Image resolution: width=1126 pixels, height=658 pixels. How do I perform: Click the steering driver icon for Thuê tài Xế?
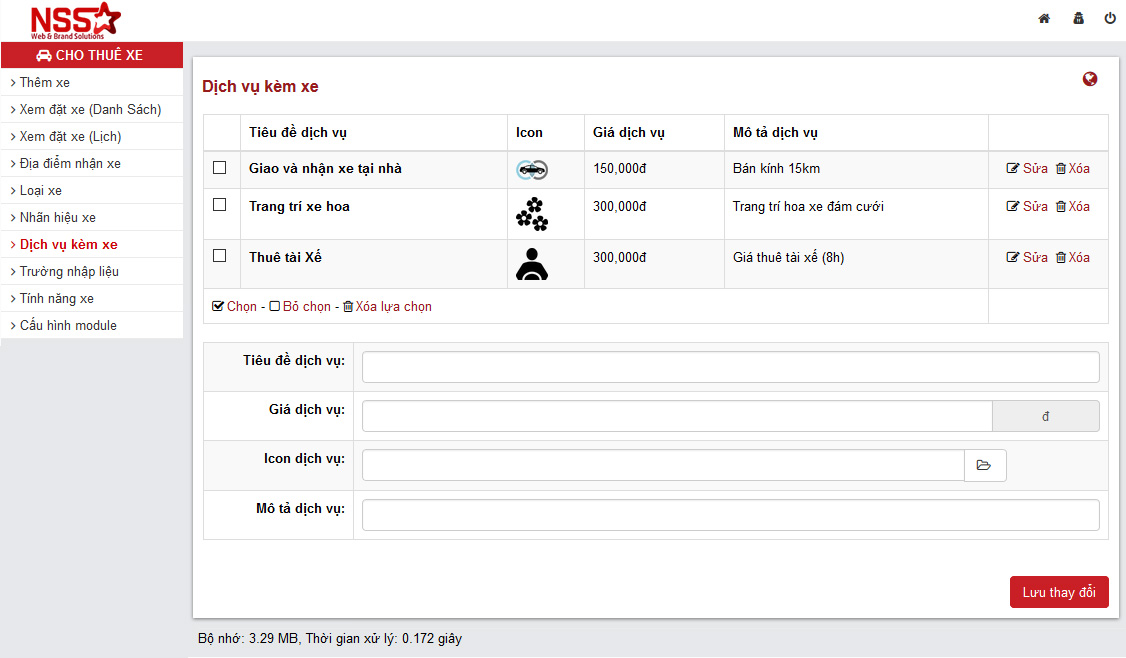coord(532,263)
